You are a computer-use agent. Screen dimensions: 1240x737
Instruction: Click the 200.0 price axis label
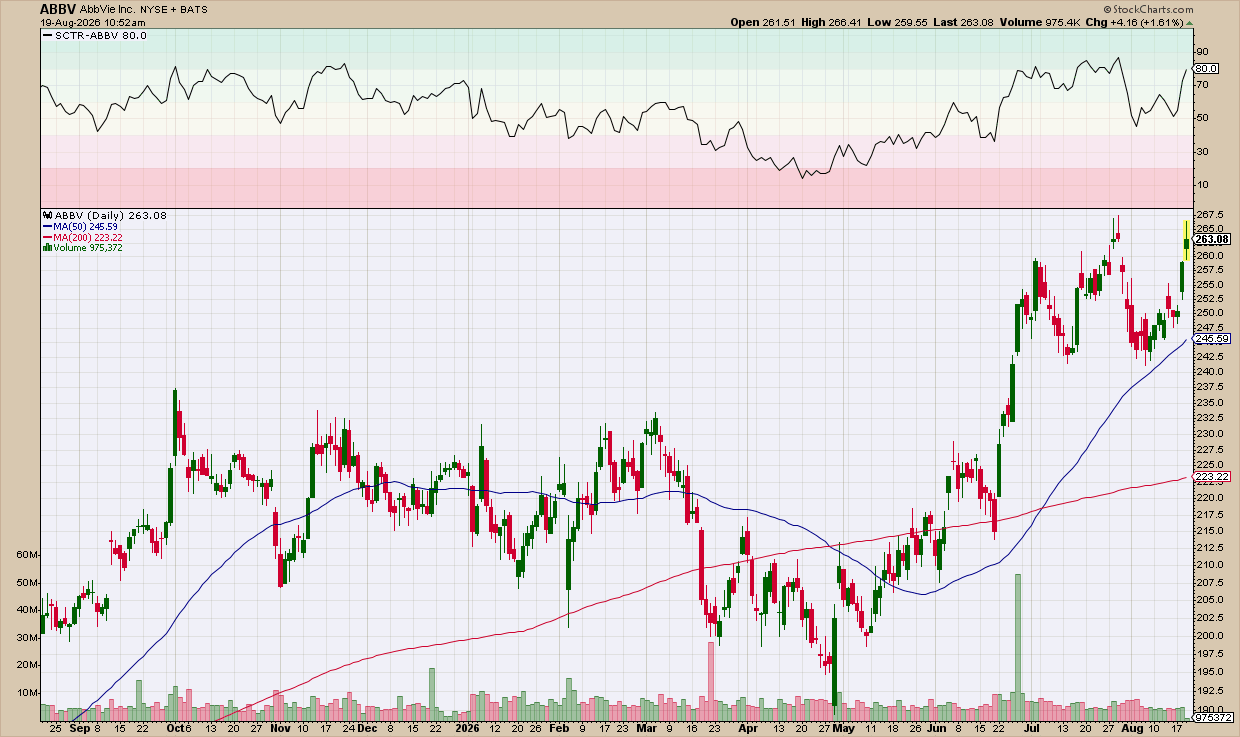click(1210, 636)
